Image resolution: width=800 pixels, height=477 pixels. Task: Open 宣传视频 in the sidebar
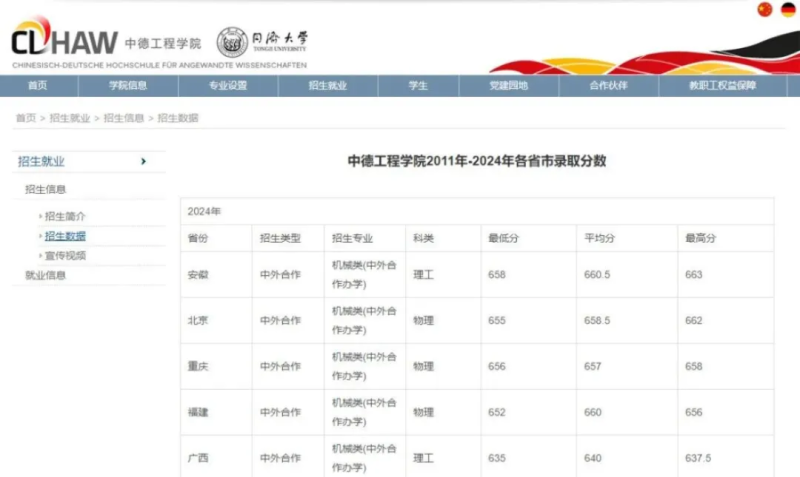65,255
